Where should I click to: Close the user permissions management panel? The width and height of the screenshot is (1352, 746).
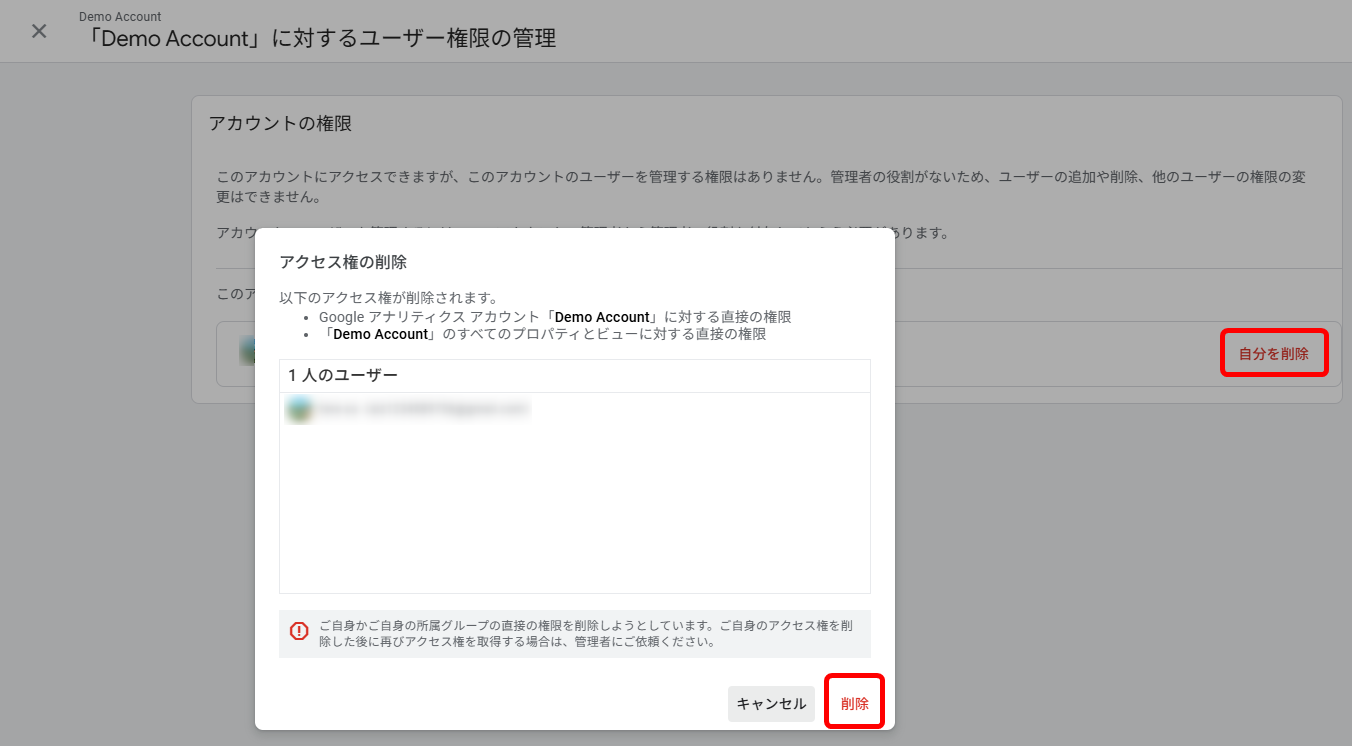click(x=39, y=31)
